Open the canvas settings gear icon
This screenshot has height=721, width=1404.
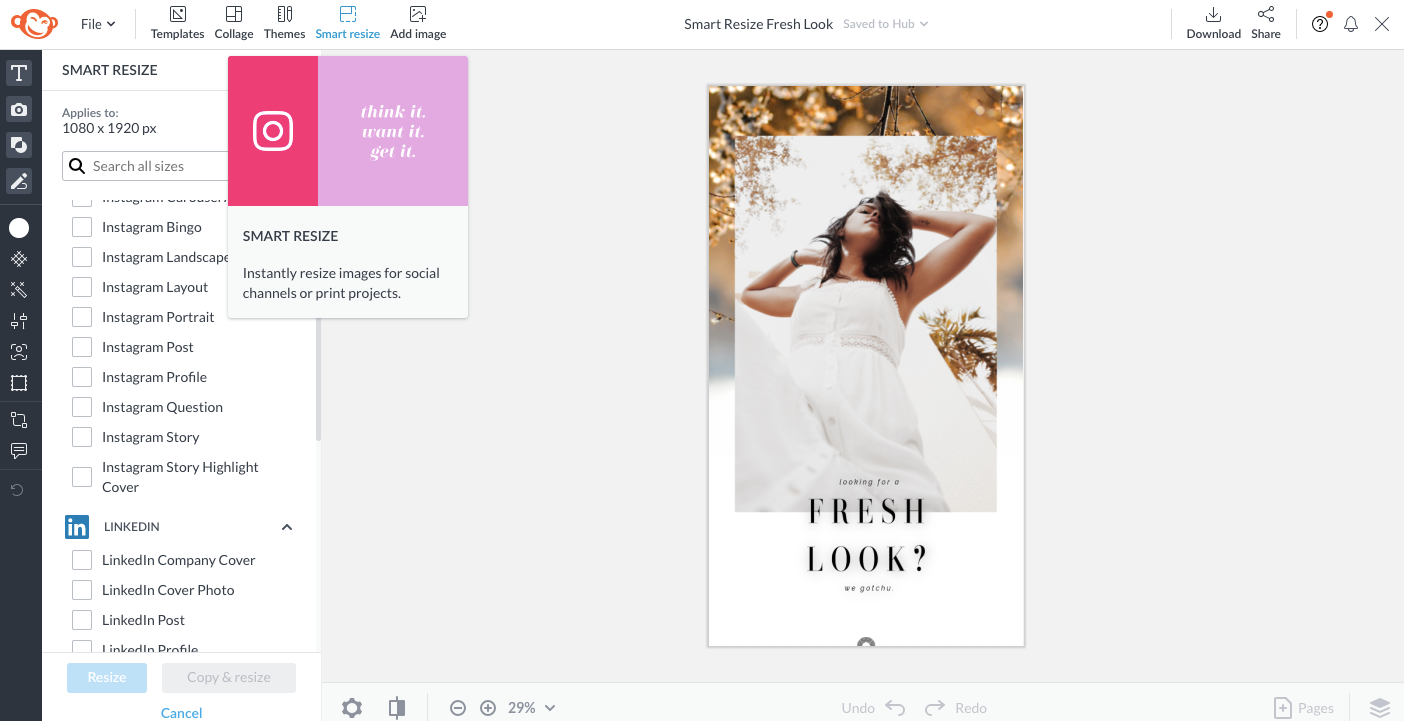click(x=352, y=708)
